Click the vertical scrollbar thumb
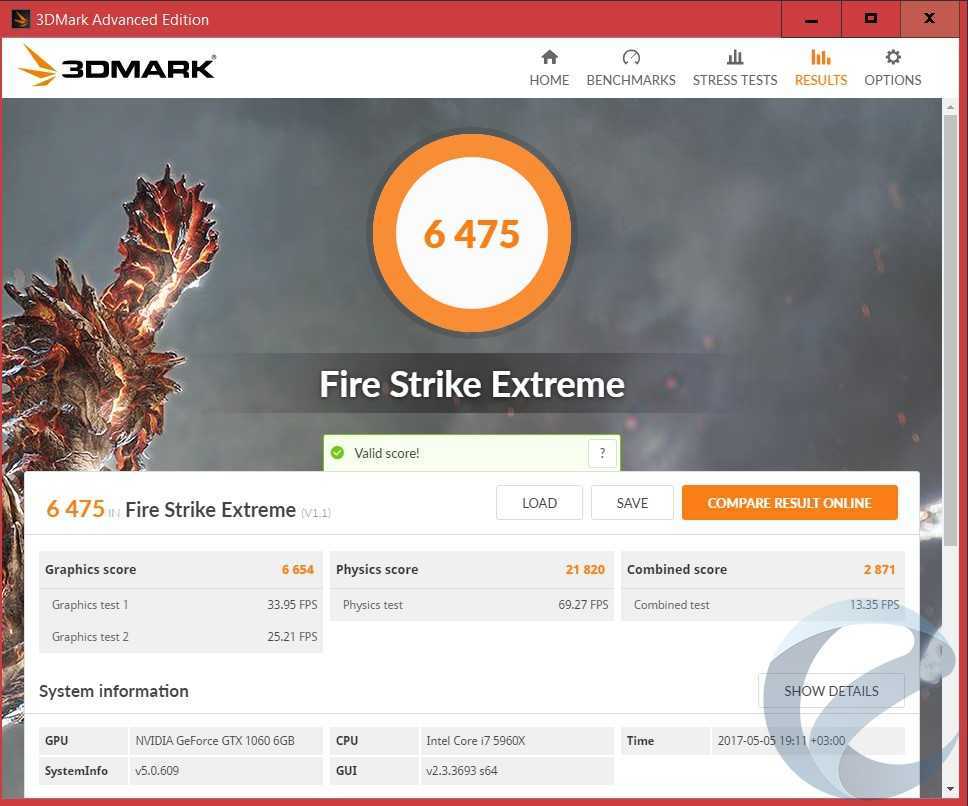The height and width of the screenshot is (806, 968). (949, 330)
